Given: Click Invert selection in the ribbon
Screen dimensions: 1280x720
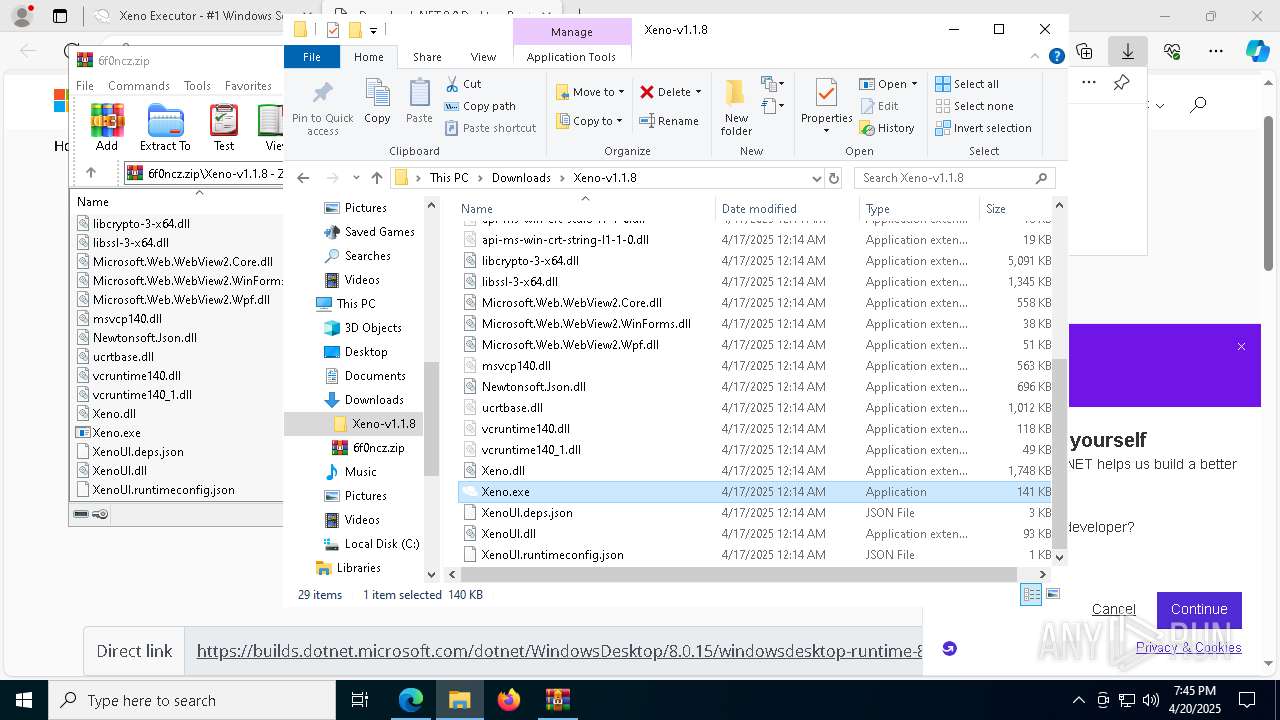Looking at the screenshot, I should [983, 128].
